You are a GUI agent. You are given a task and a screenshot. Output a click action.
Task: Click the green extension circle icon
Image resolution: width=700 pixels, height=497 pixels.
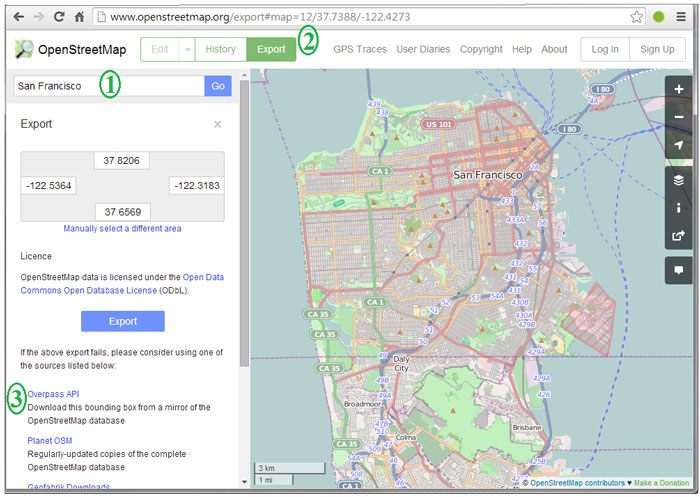(658, 17)
